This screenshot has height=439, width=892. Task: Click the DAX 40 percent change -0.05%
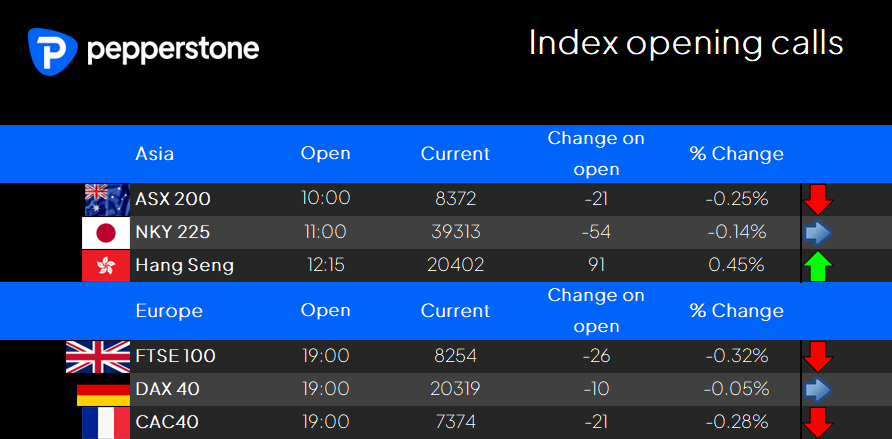[736, 390]
